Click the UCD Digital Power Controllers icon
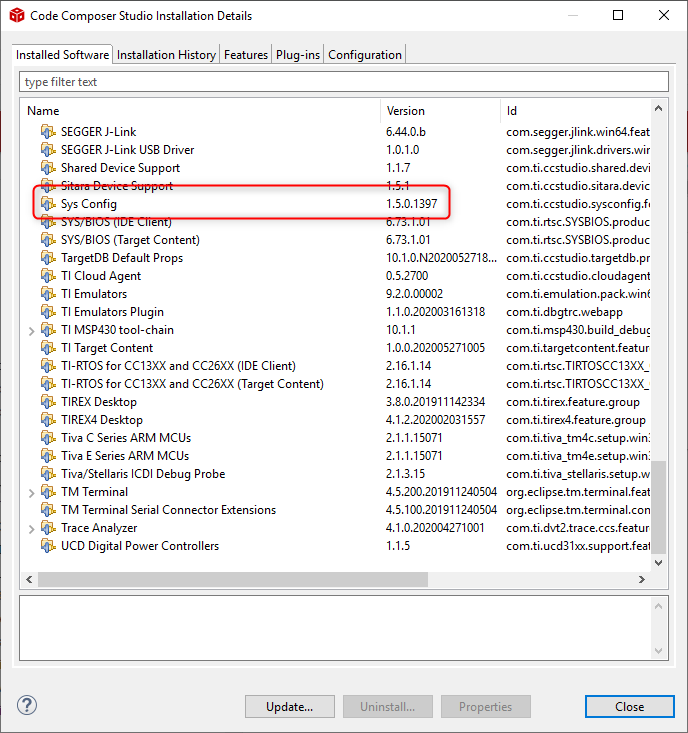 coord(48,546)
